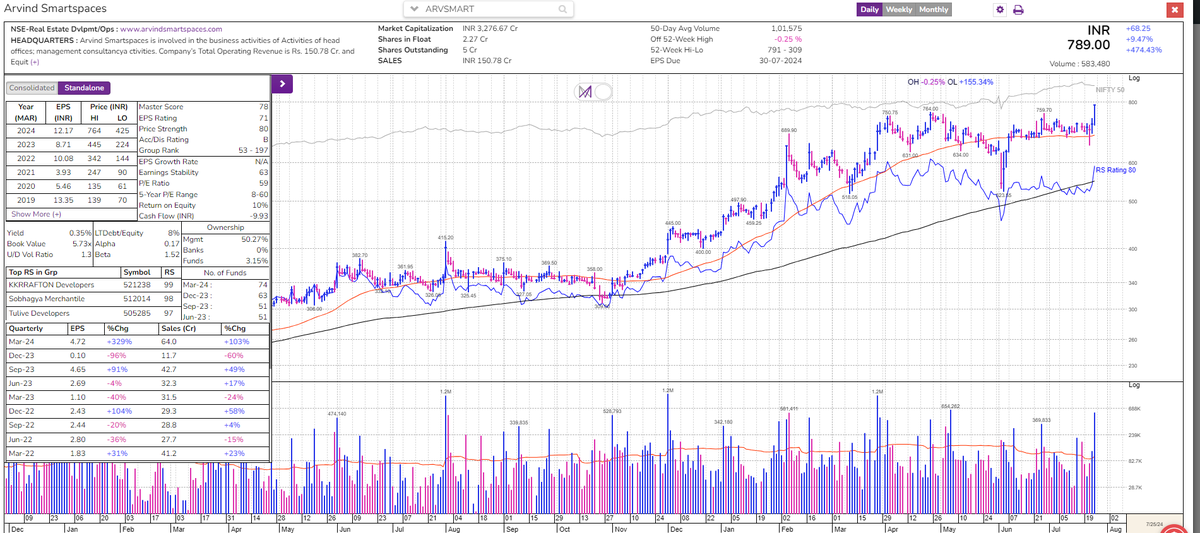Click the Arvind Smartspaces company title

pos(54,9)
